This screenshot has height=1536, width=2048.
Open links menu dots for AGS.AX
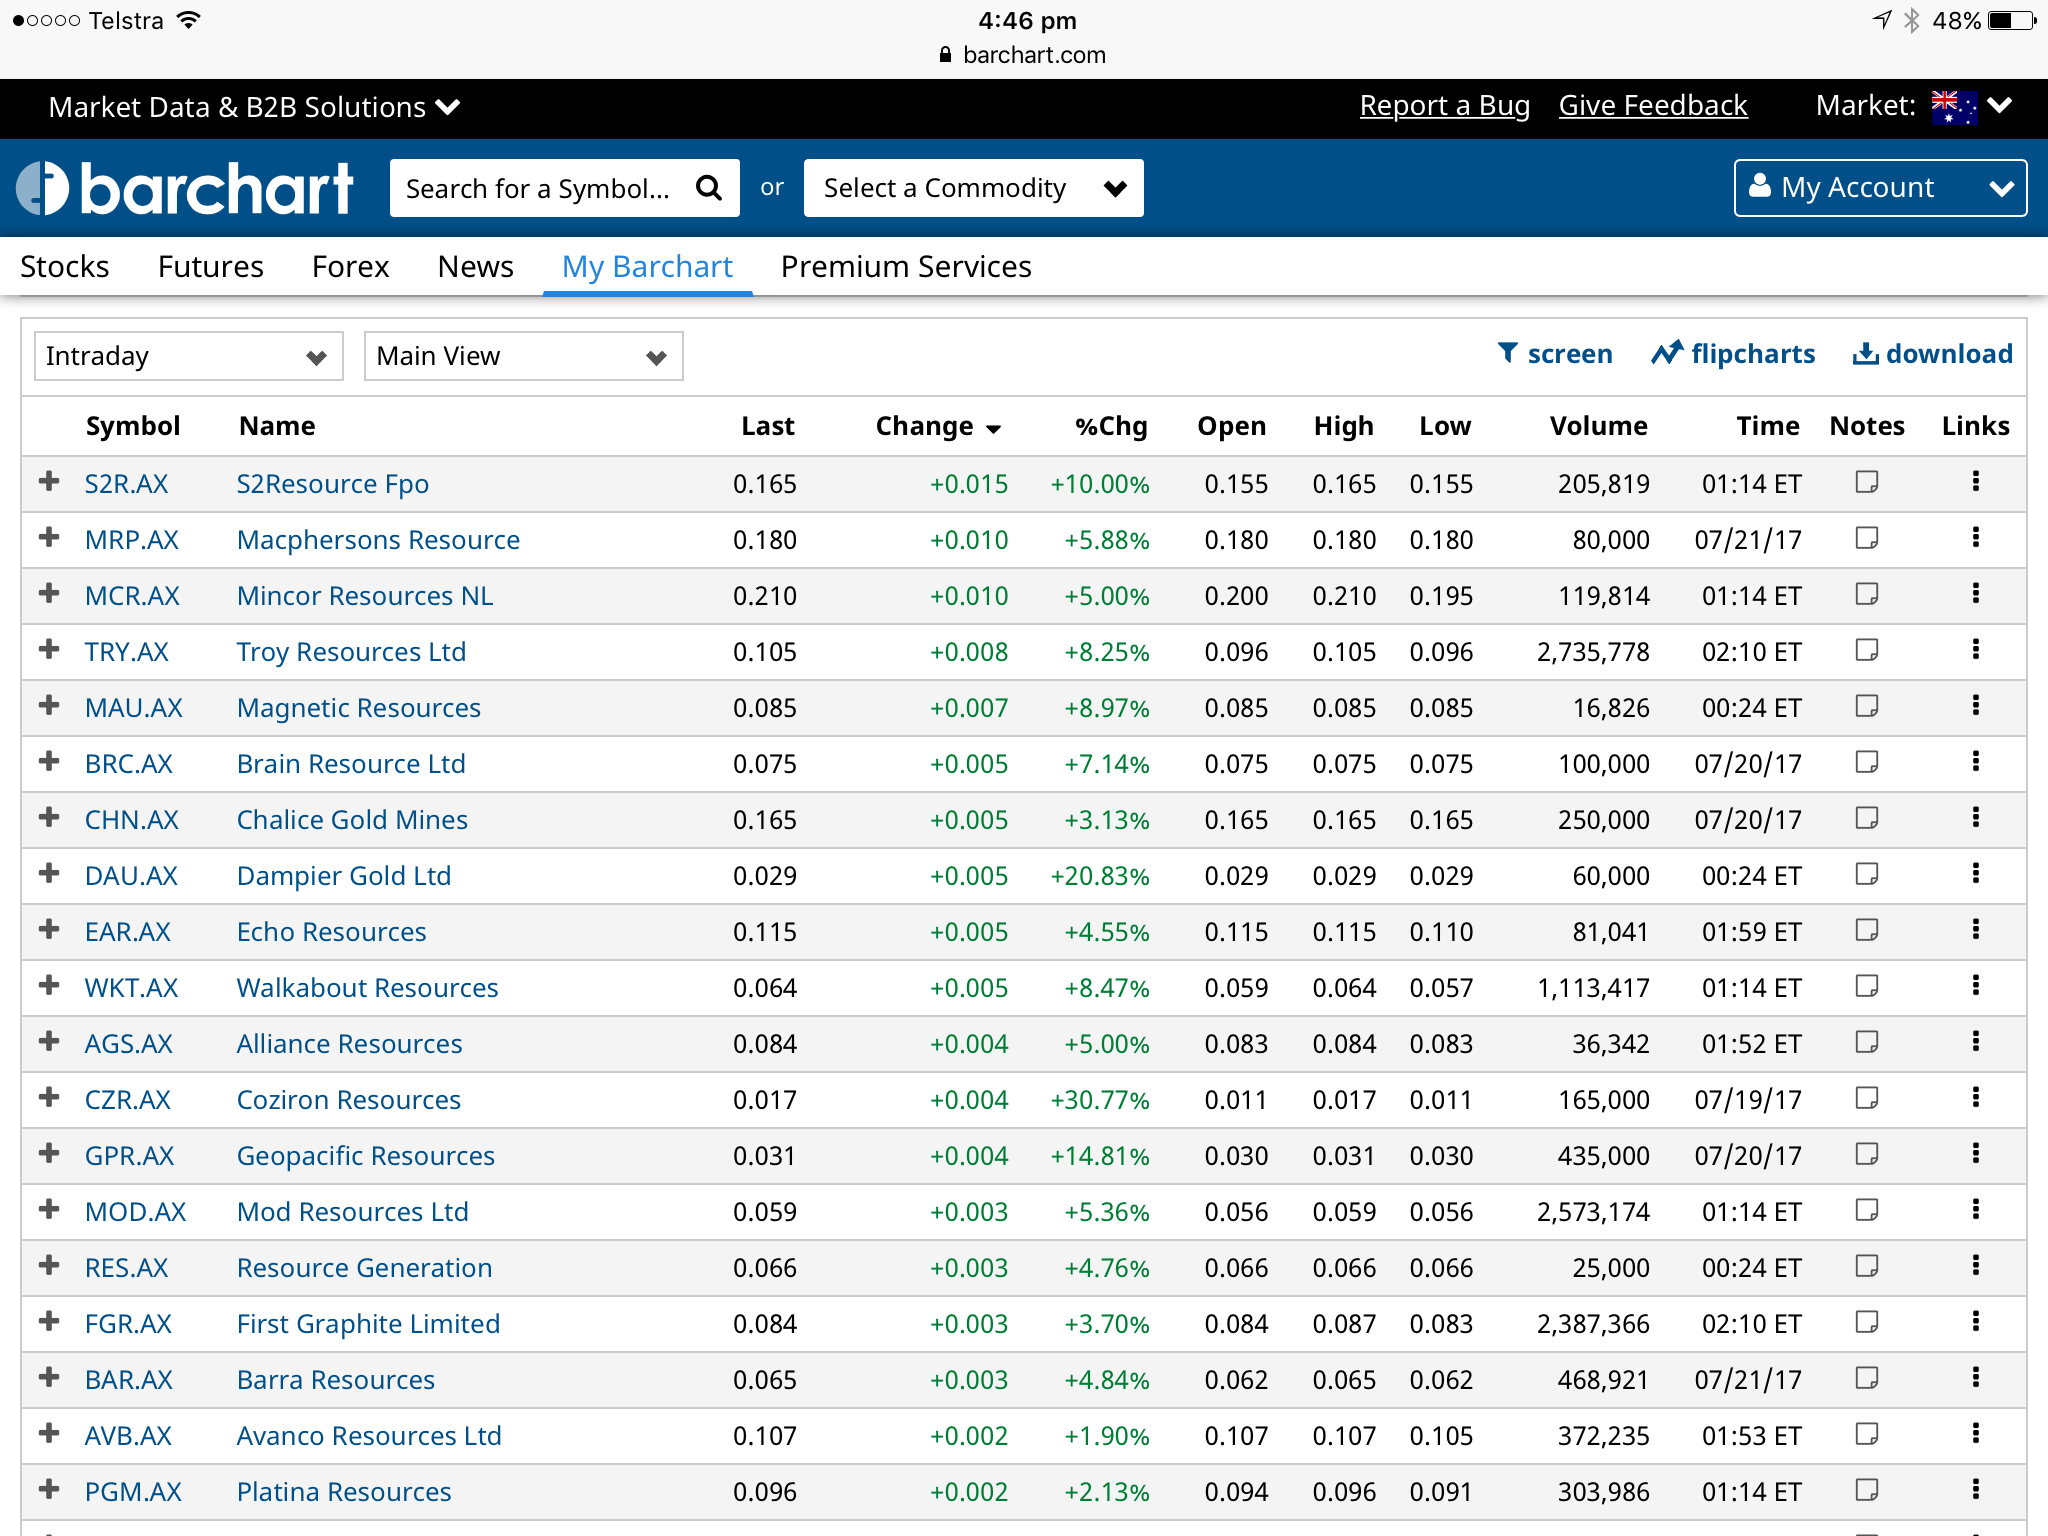pyautogui.click(x=1975, y=1042)
